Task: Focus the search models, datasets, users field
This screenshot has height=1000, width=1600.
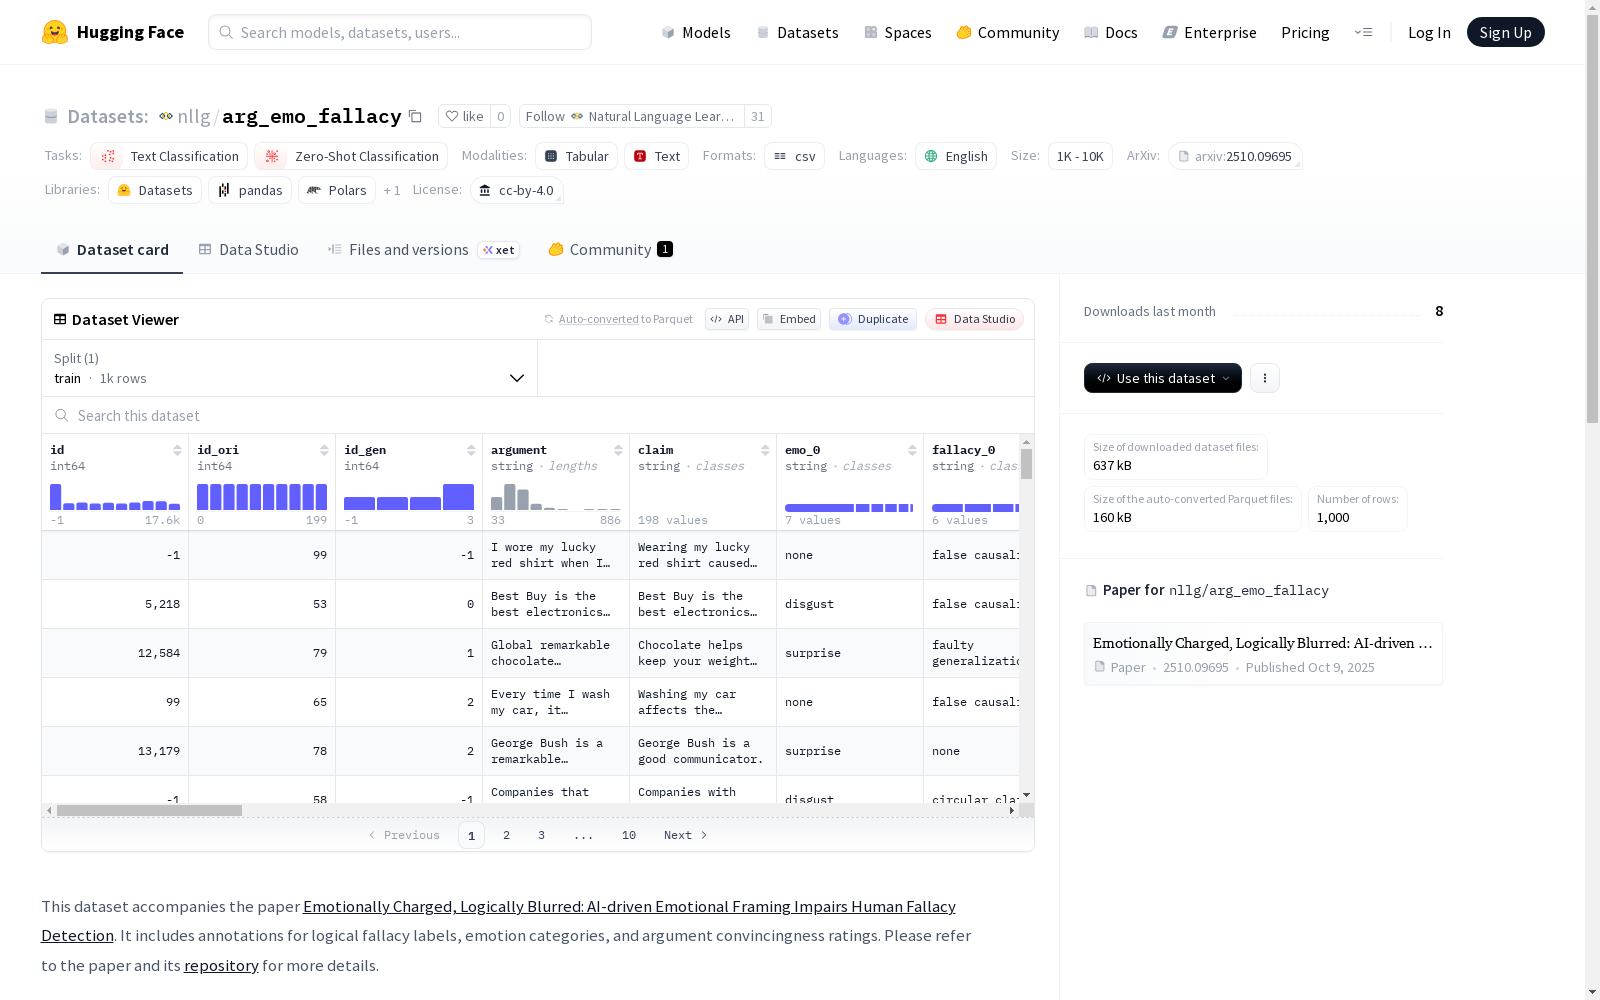Action: (x=400, y=32)
